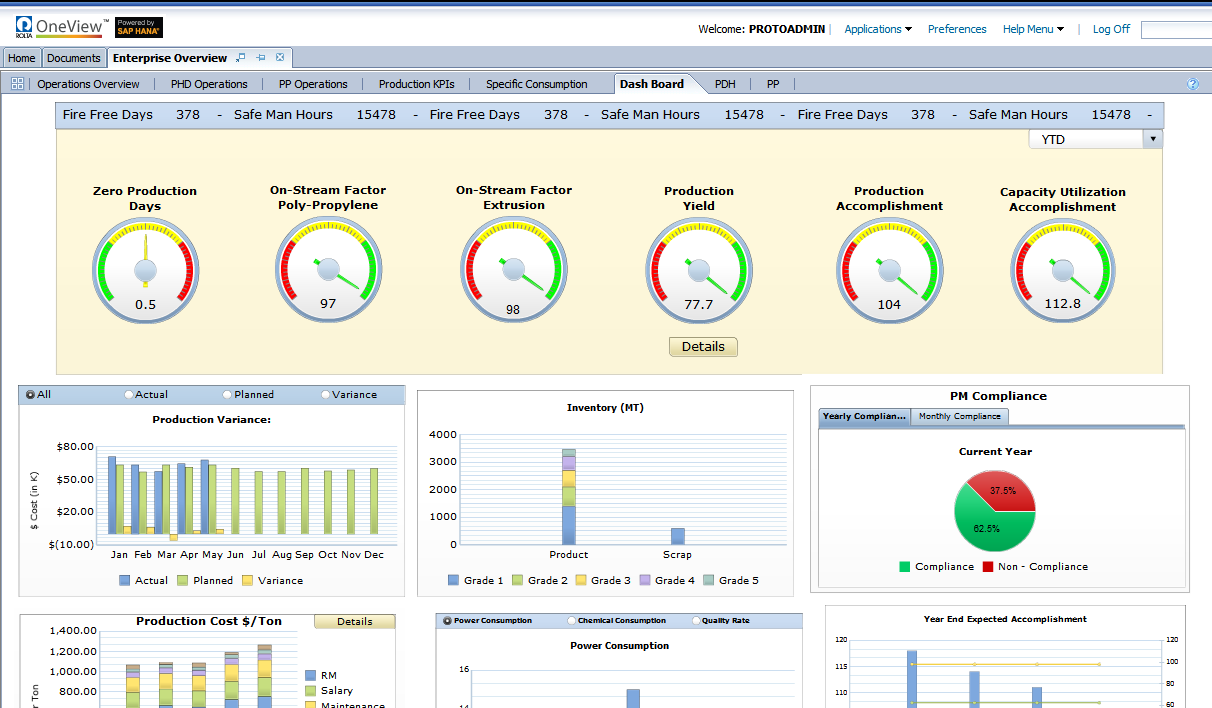Select the Actual radio button

click(x=129, y=395)
